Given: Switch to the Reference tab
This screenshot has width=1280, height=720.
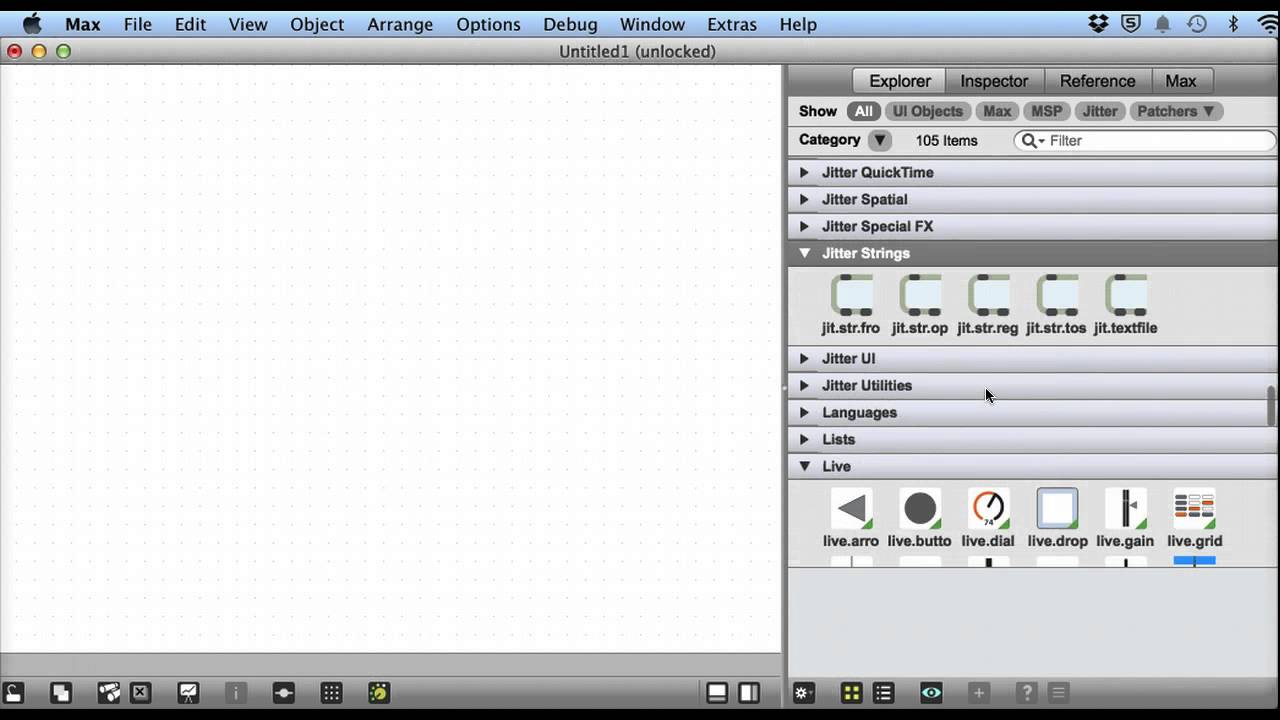Looking at the screenshot, I should point(1097,81).
